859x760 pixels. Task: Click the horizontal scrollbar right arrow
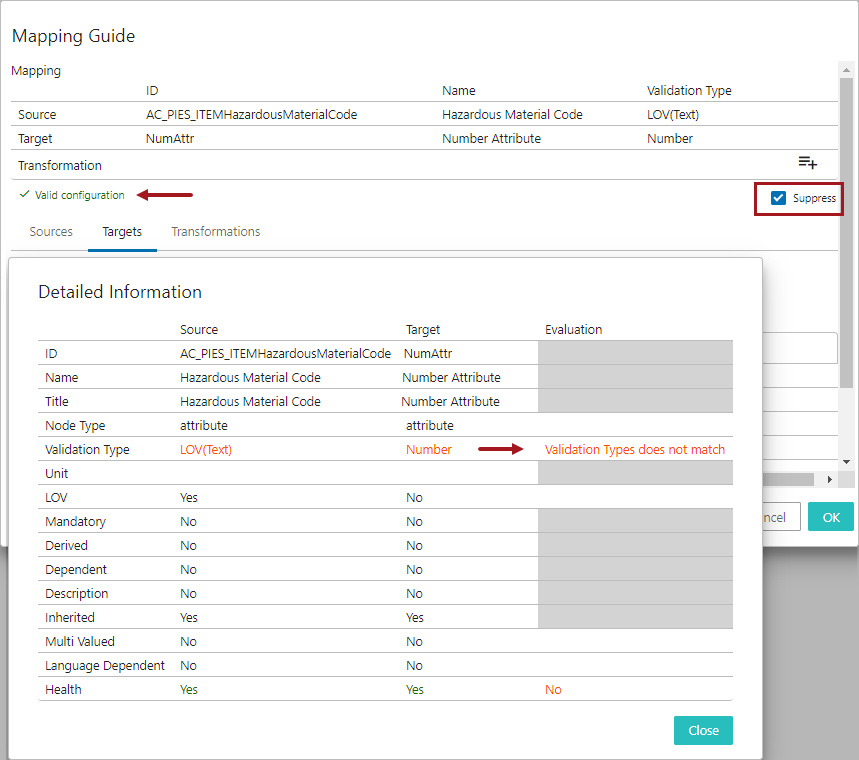829,480
